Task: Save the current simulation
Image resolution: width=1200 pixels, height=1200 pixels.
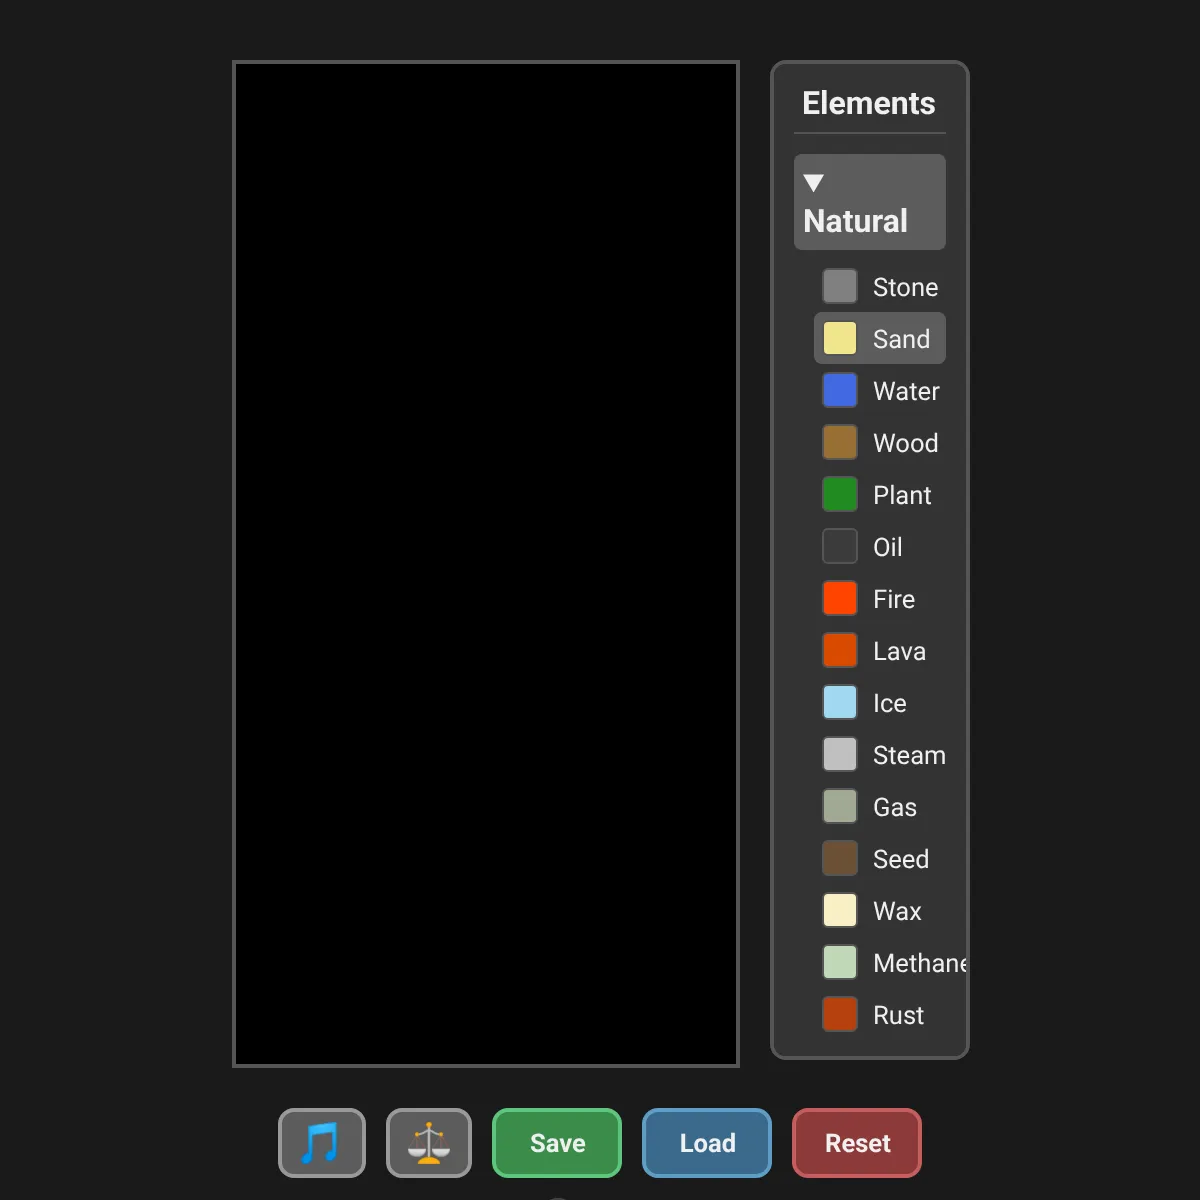Action: [556, 1143]
